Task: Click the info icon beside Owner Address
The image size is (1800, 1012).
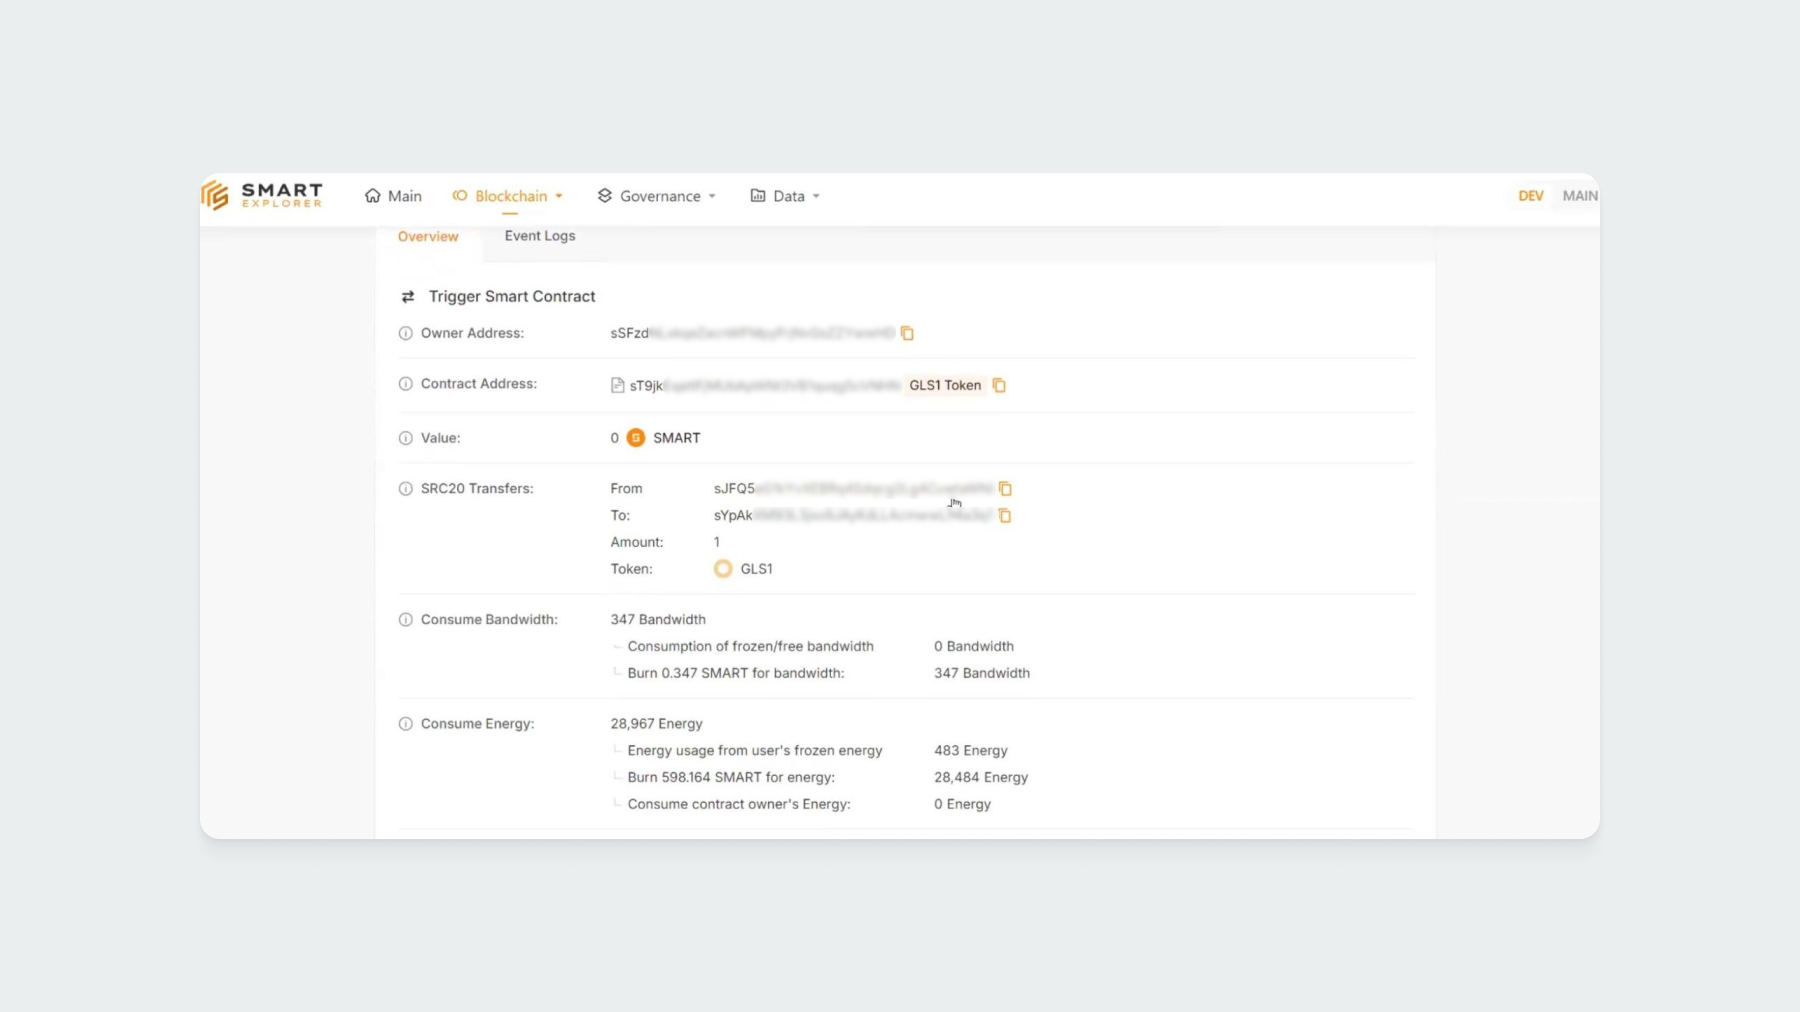Action: (x=406, y=334)
